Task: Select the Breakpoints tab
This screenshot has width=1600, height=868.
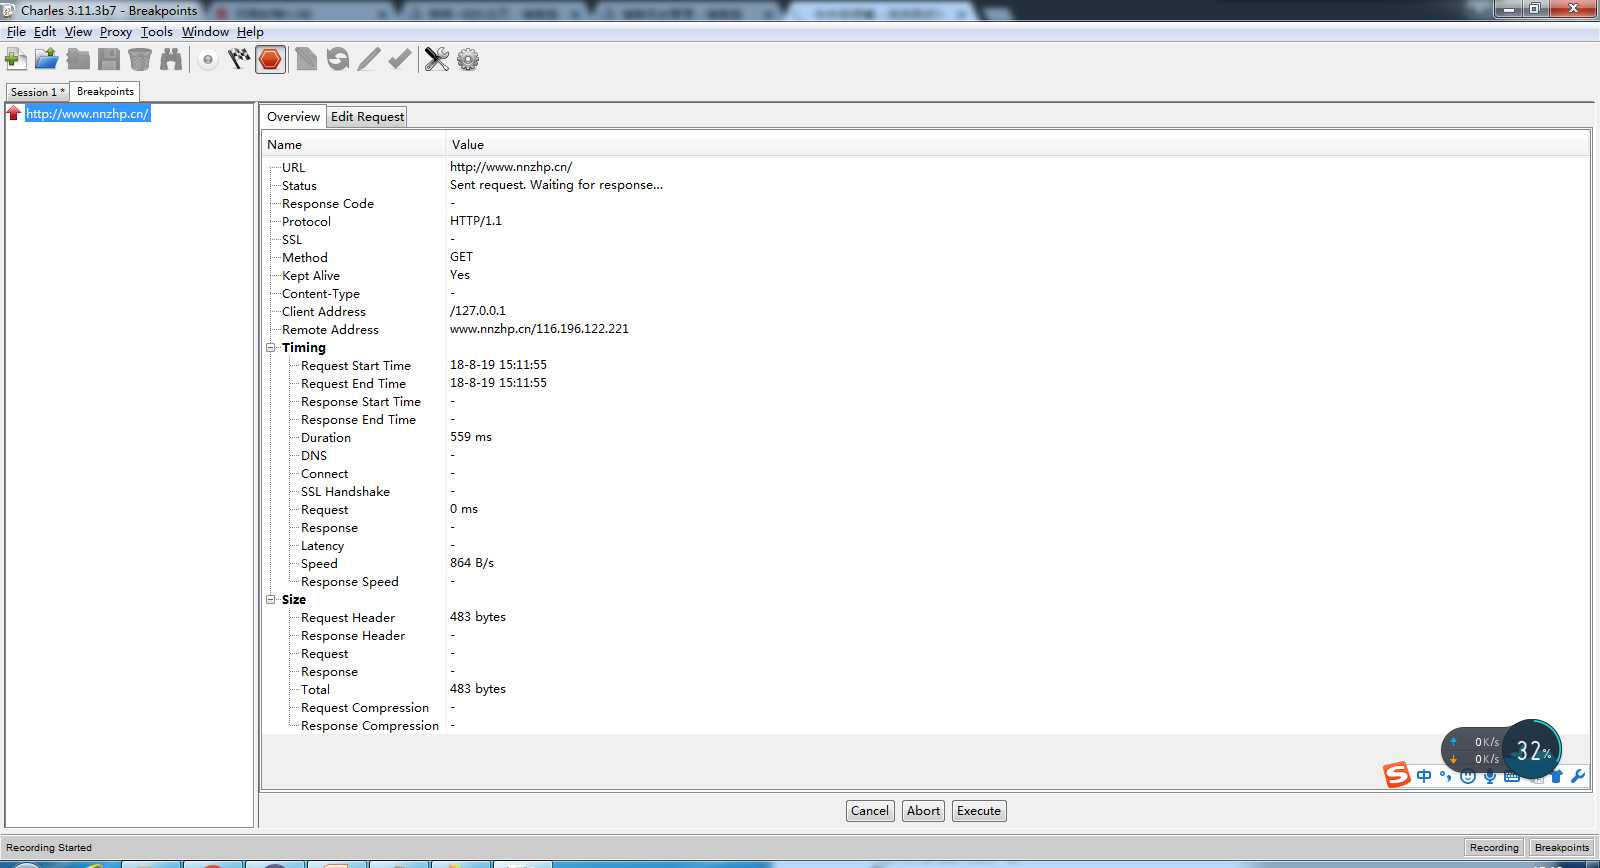Action: pos(105,91)
